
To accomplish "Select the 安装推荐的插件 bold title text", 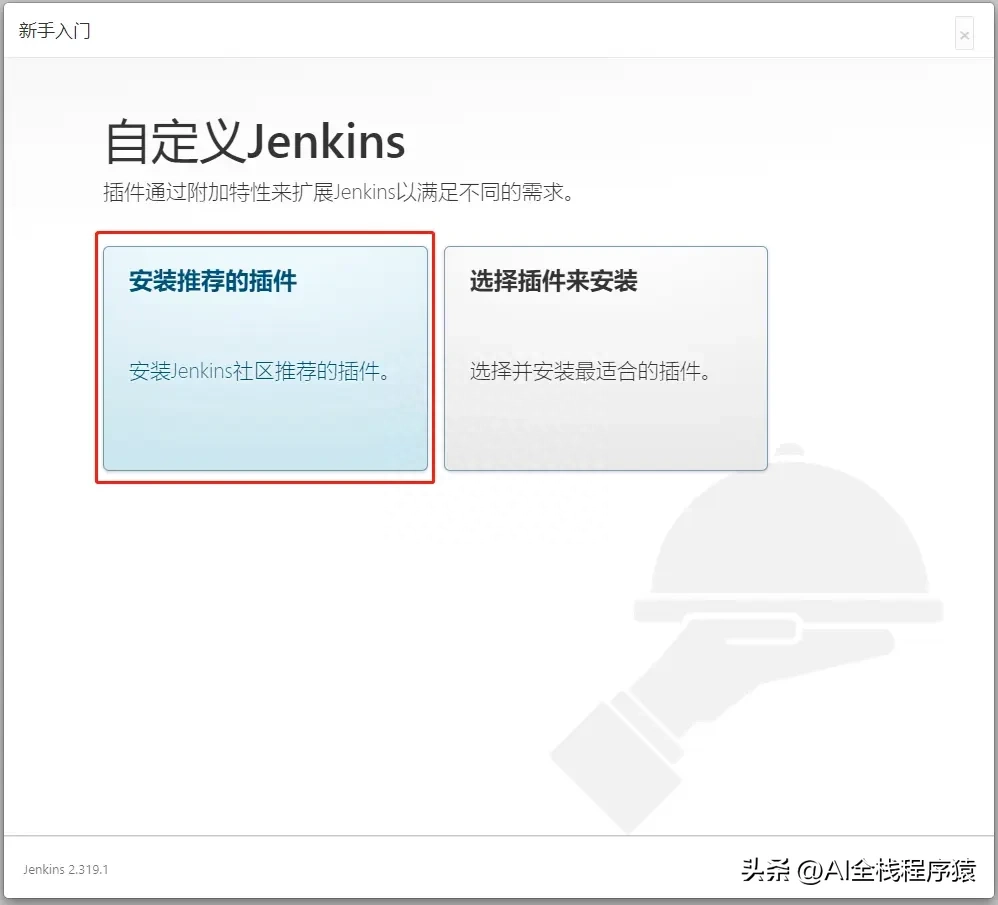I will pos(213,281).
